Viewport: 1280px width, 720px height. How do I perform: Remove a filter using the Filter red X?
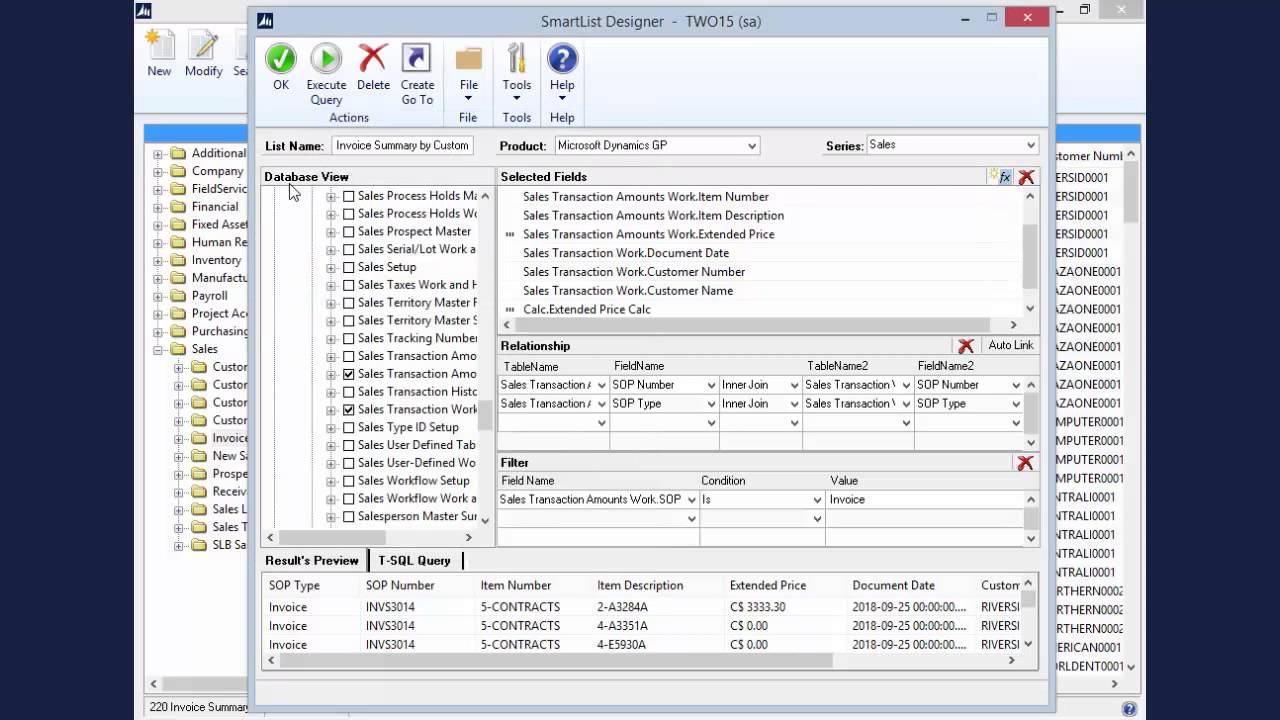coord(1025,463)
